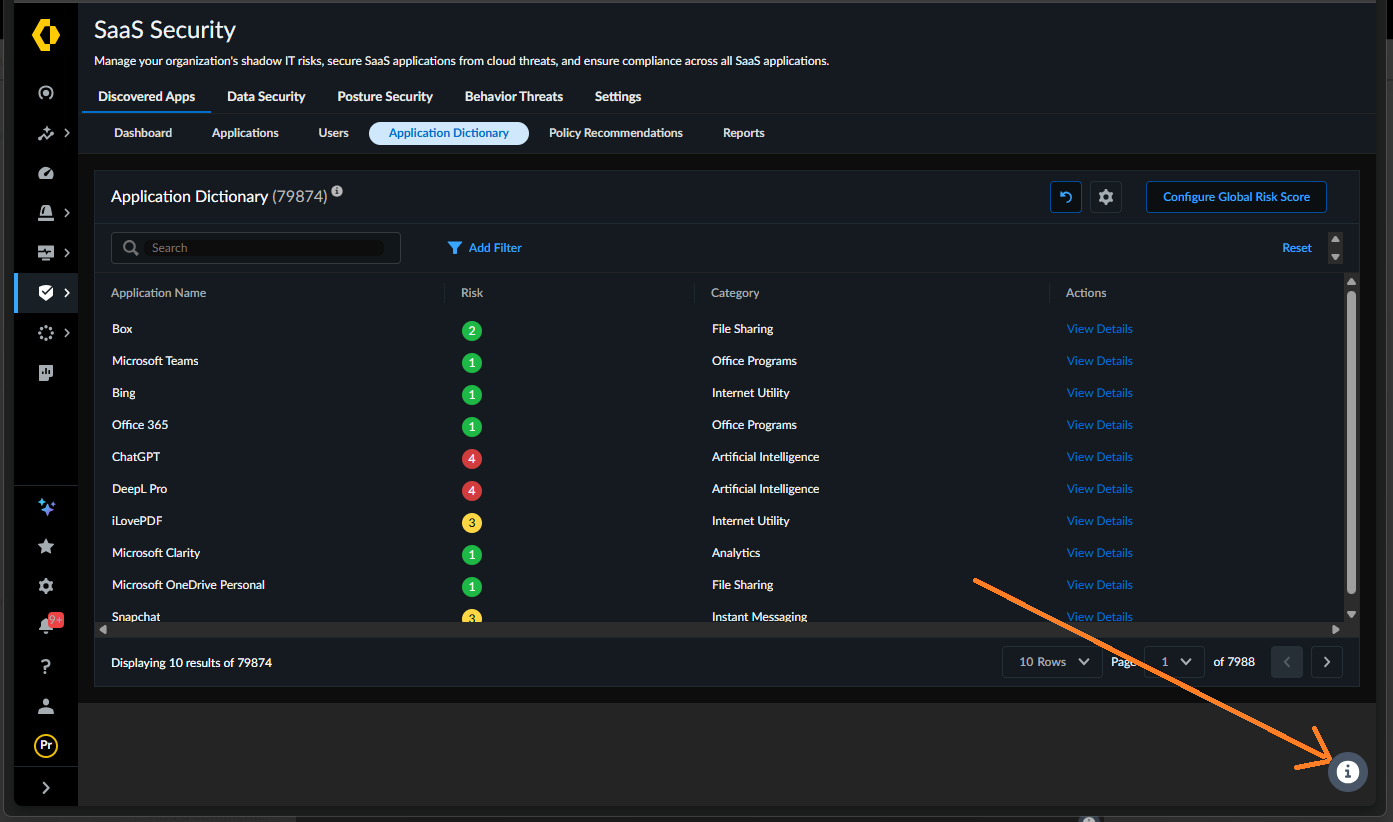Open View Details for ChatGPT

(1100, 457)
